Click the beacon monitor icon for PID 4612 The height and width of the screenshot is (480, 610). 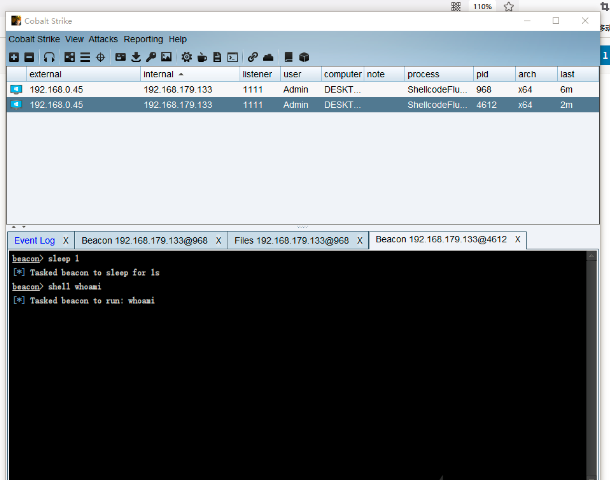pyautogui.click(x=16, y=105)
